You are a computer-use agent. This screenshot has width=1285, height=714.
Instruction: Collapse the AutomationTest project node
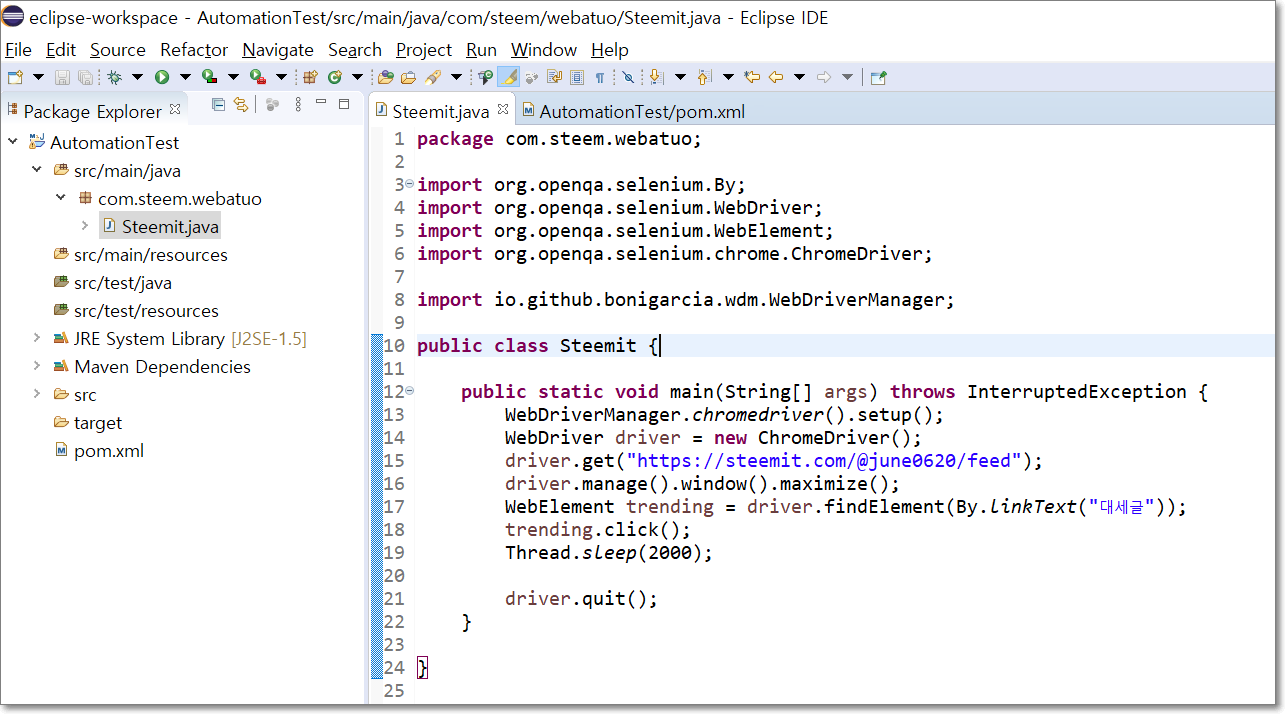coord(13,142)
